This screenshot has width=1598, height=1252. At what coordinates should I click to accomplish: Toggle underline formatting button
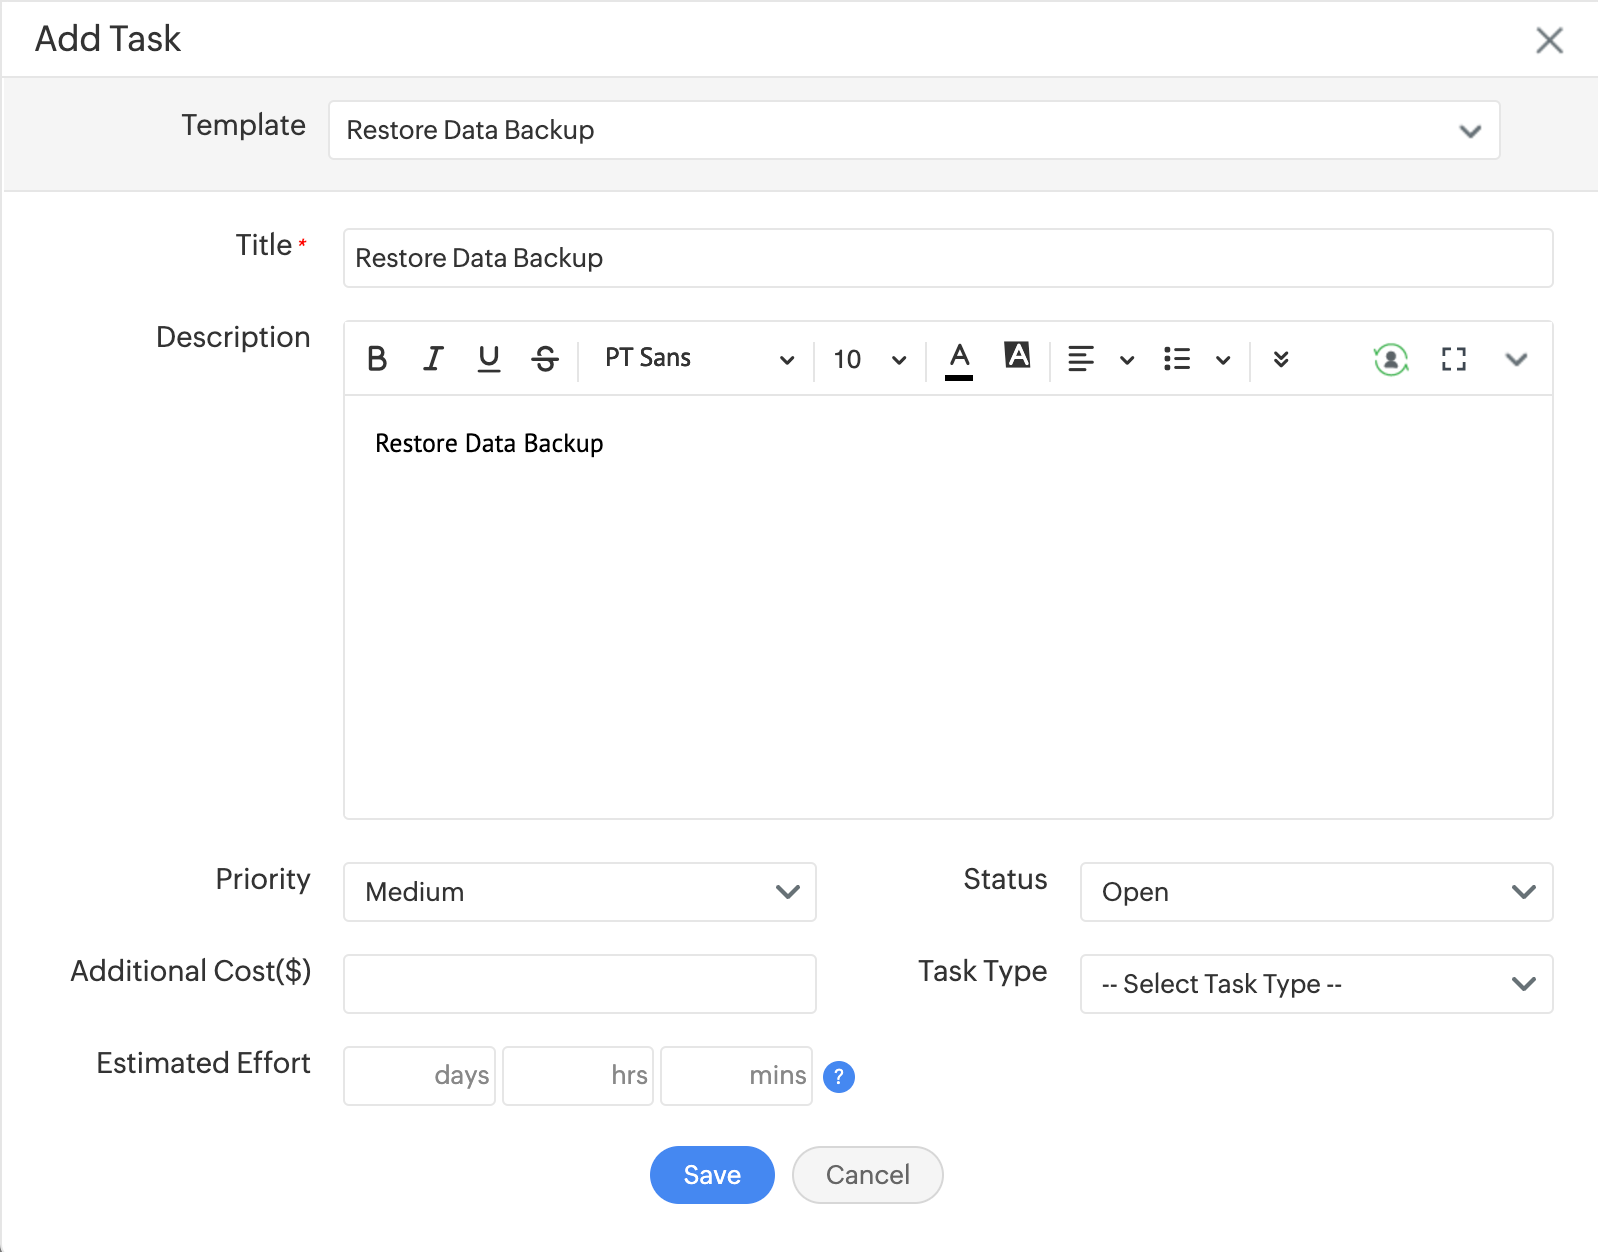[x=489, y=359]
